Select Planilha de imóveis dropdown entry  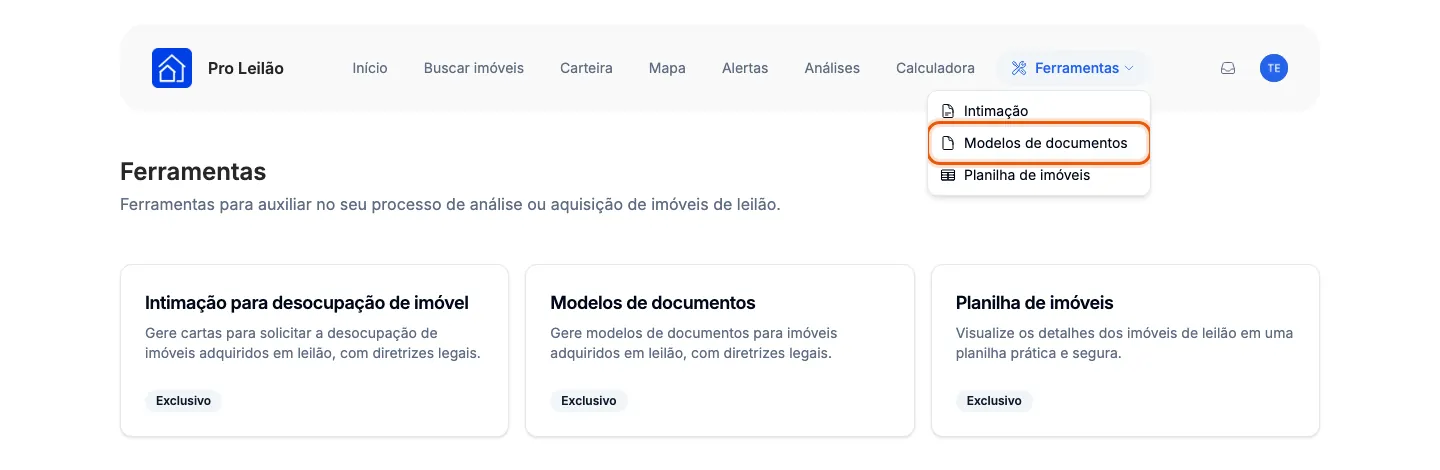coord(1039,175)
